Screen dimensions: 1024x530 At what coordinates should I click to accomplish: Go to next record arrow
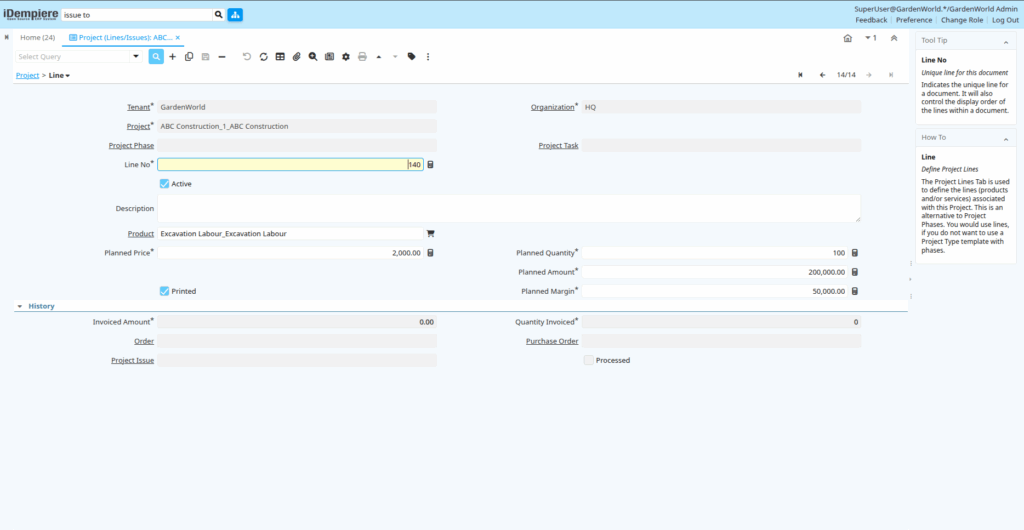click(869, 75)
